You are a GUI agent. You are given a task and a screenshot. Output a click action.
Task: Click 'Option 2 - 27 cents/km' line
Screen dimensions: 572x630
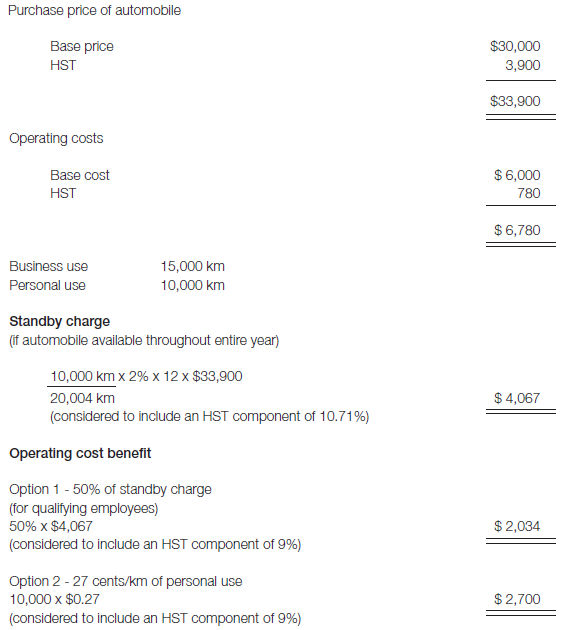pos(126,581)
